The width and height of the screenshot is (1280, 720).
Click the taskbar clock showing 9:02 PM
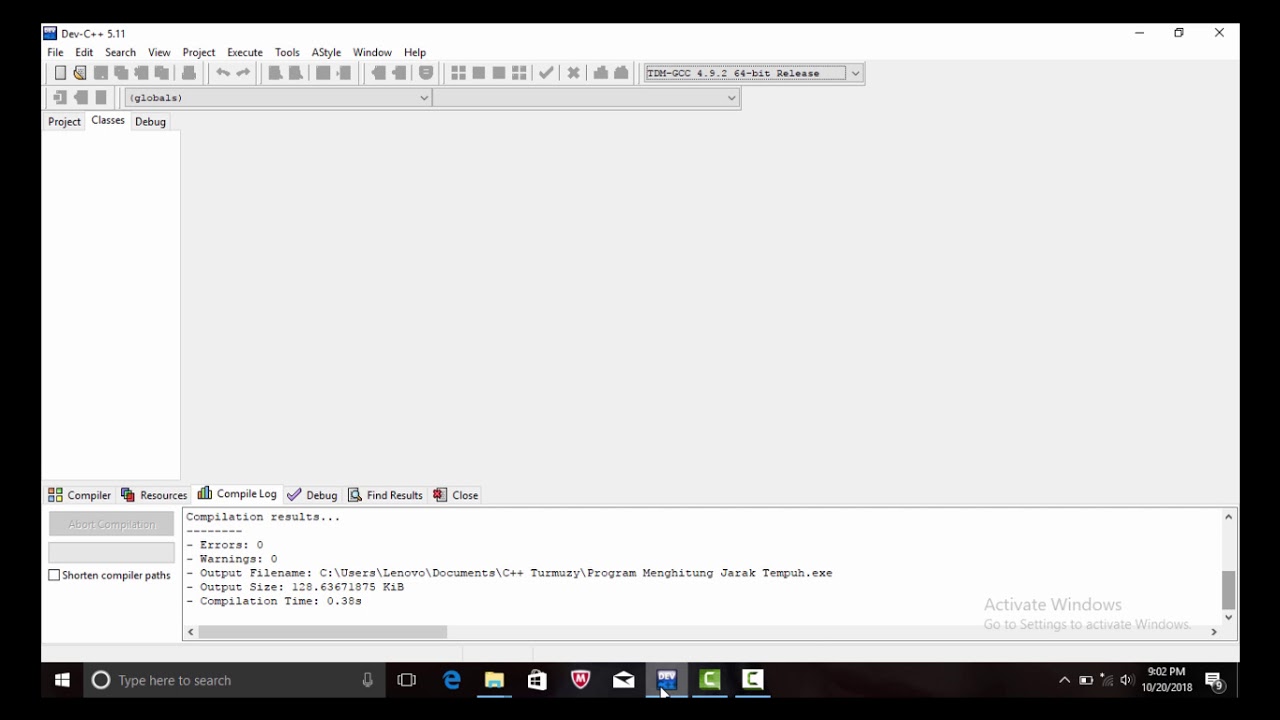coord(1167,680)
